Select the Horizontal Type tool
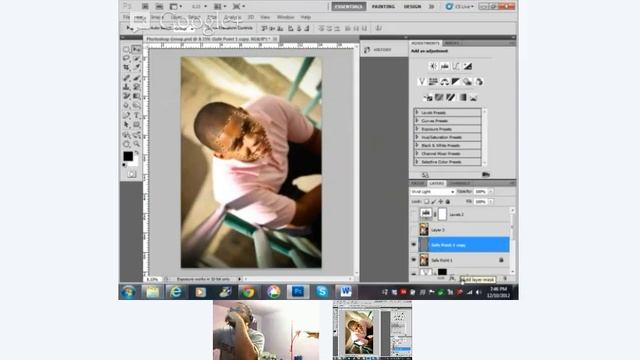 tap(136, 116)
